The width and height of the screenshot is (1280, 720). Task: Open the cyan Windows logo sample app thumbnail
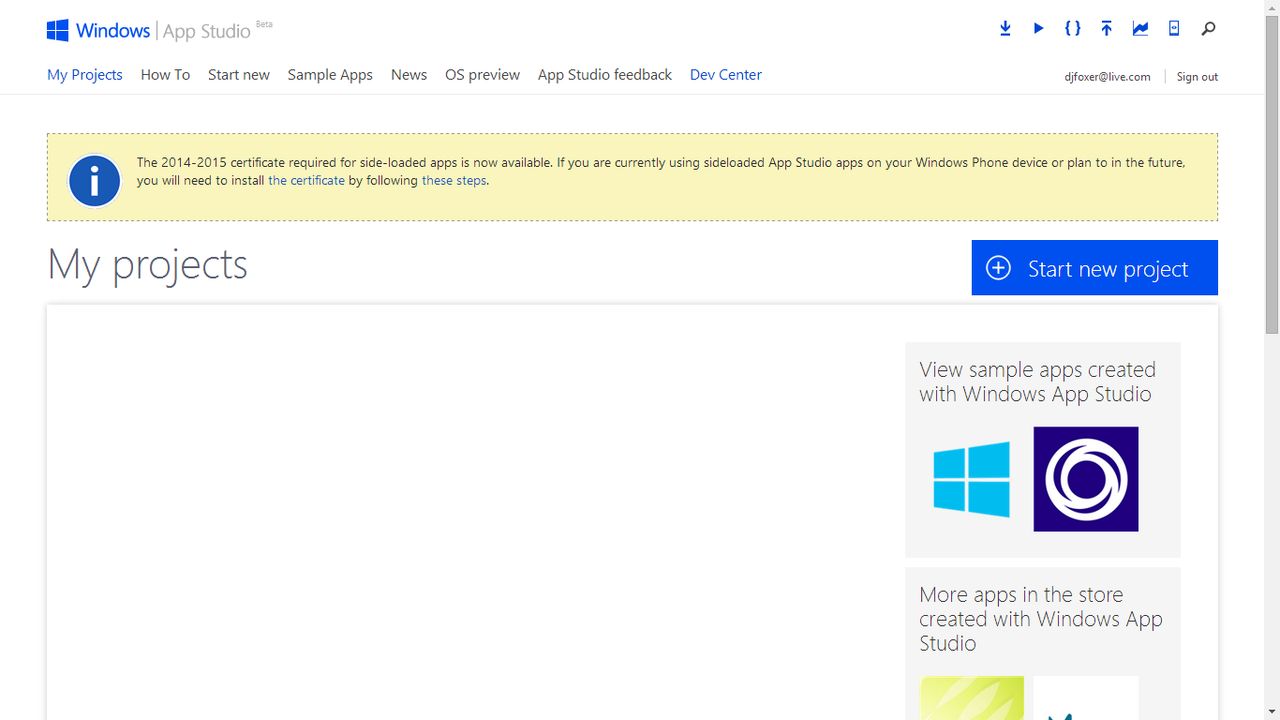[x=971, y=479]
